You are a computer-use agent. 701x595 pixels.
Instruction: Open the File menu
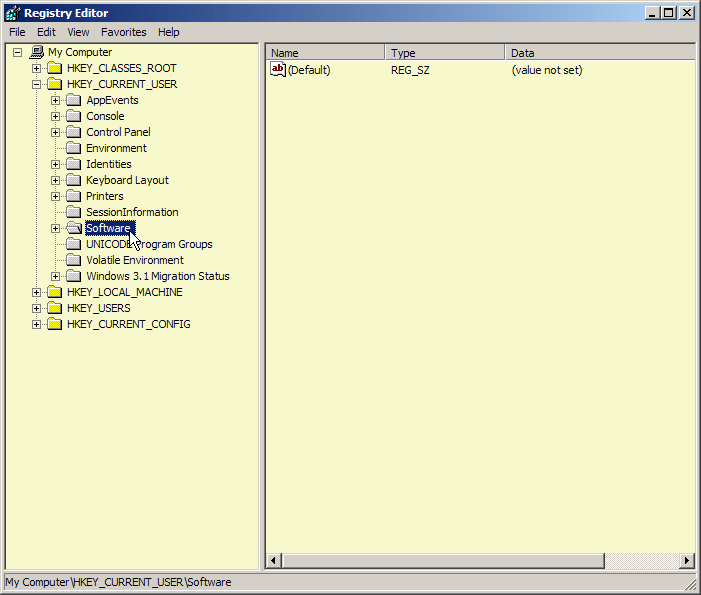pos(17,32)
